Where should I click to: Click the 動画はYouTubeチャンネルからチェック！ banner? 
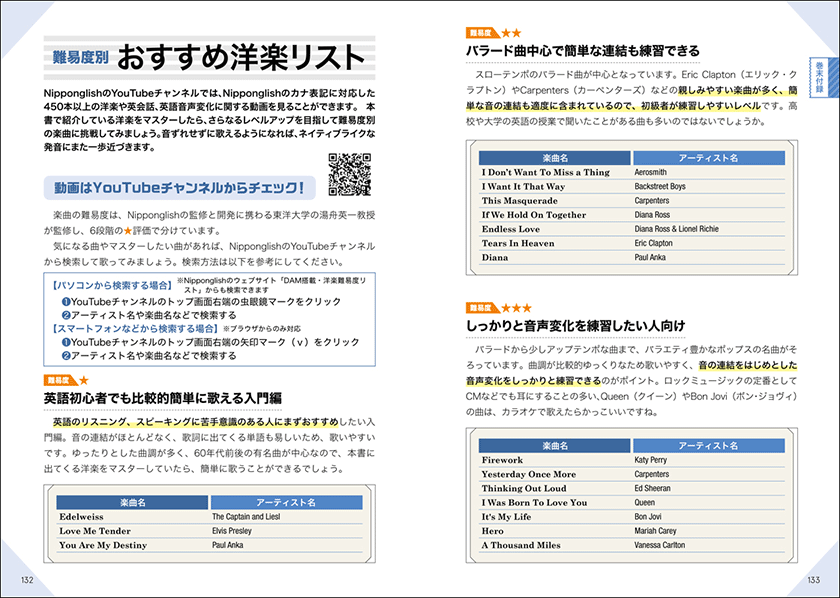[179, 188]
